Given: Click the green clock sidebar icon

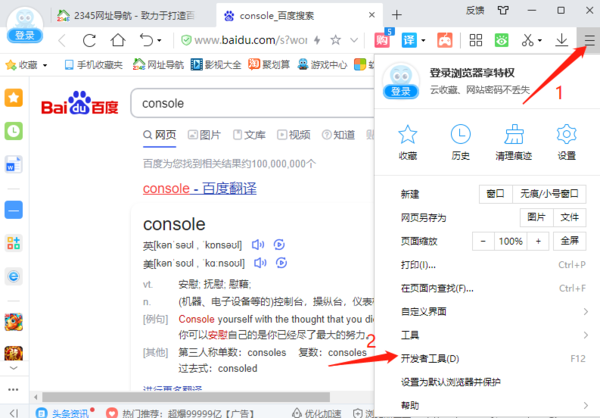Looking at the screenshot, I should click(x=13, y=131).
